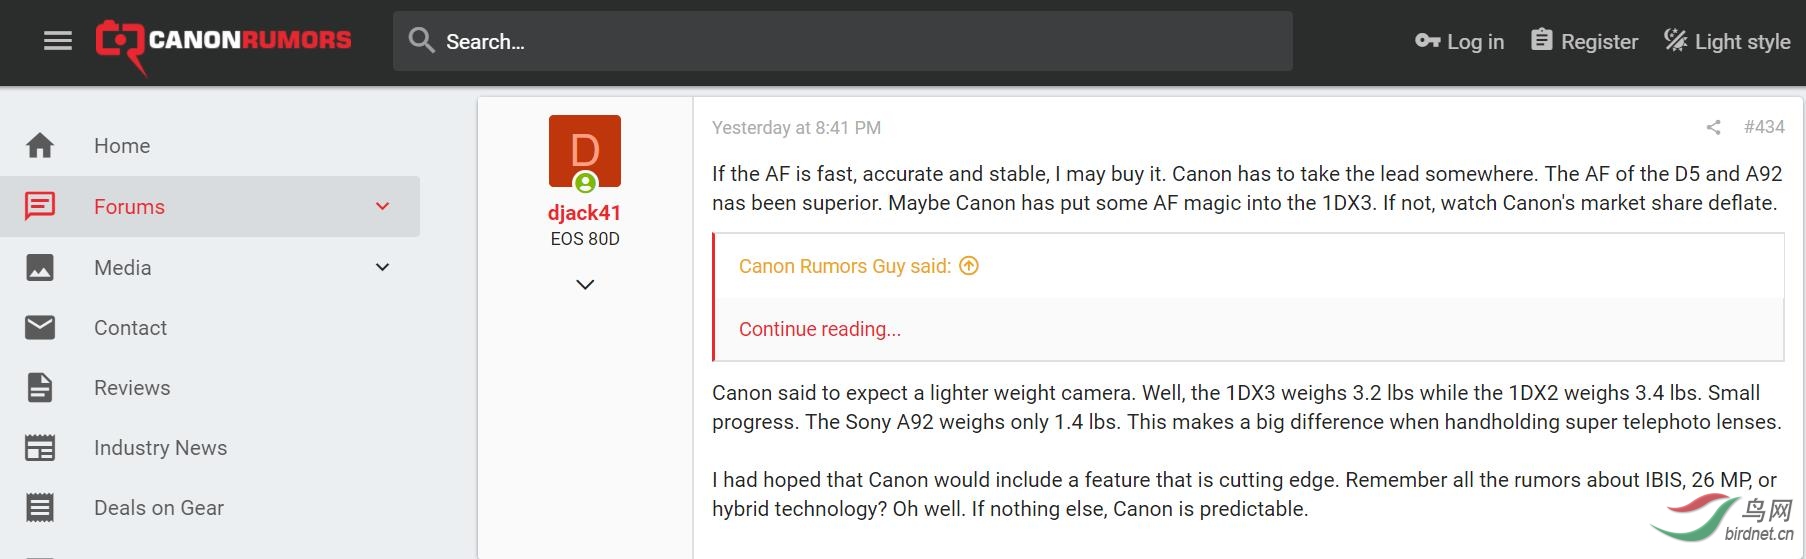Click the Reviews document icon
The width and height of the screenshot is (1806, 559).
coord(40,388)
